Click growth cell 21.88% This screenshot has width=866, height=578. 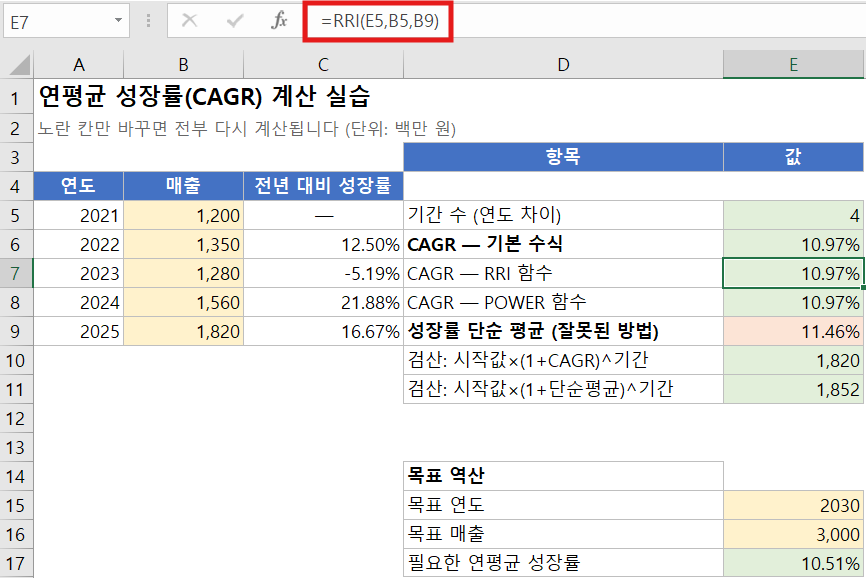pyautogui.click(x=323, y=303)
